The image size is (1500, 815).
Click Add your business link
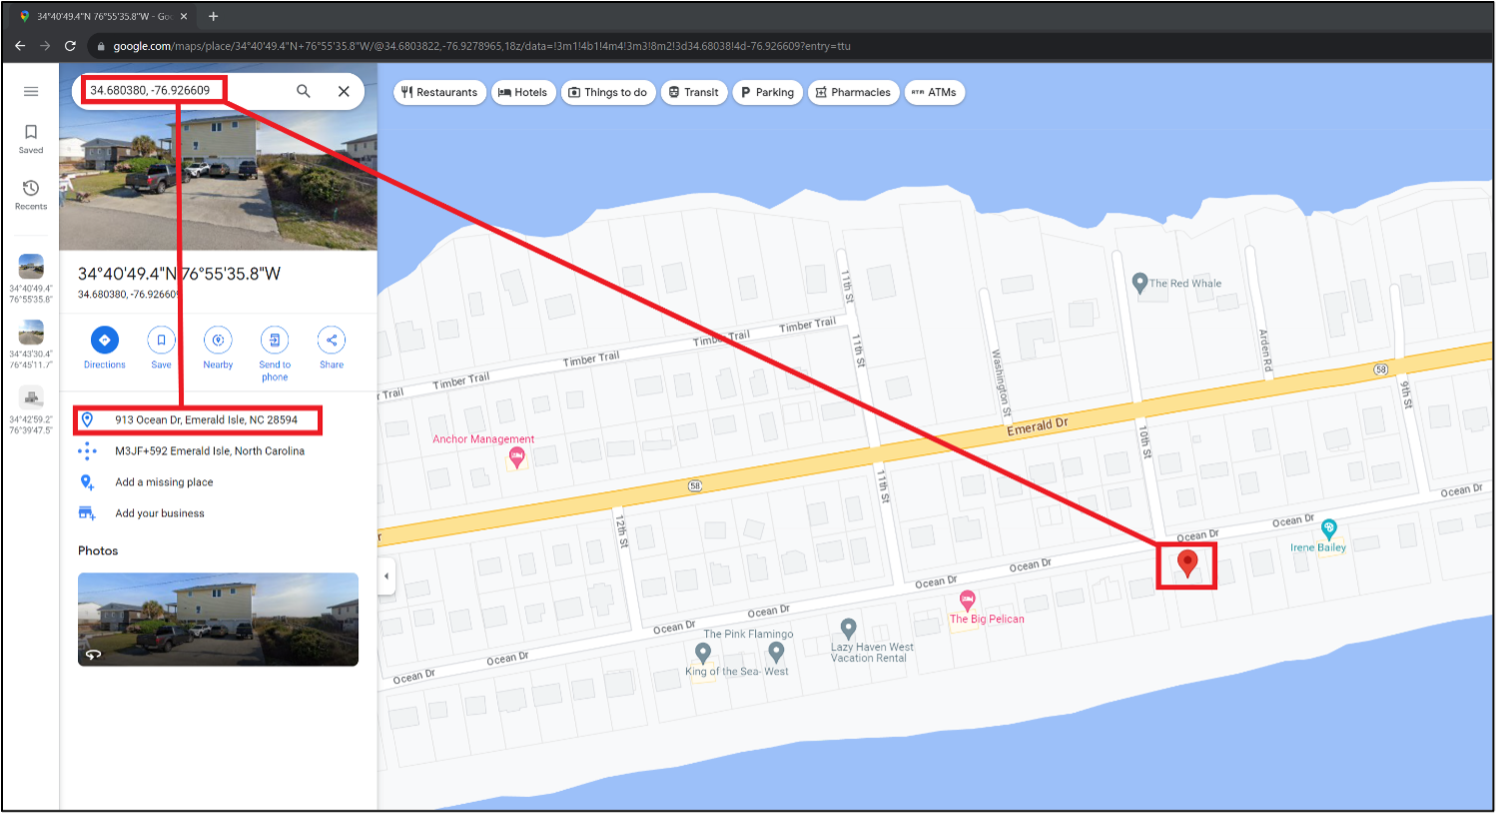159,513
